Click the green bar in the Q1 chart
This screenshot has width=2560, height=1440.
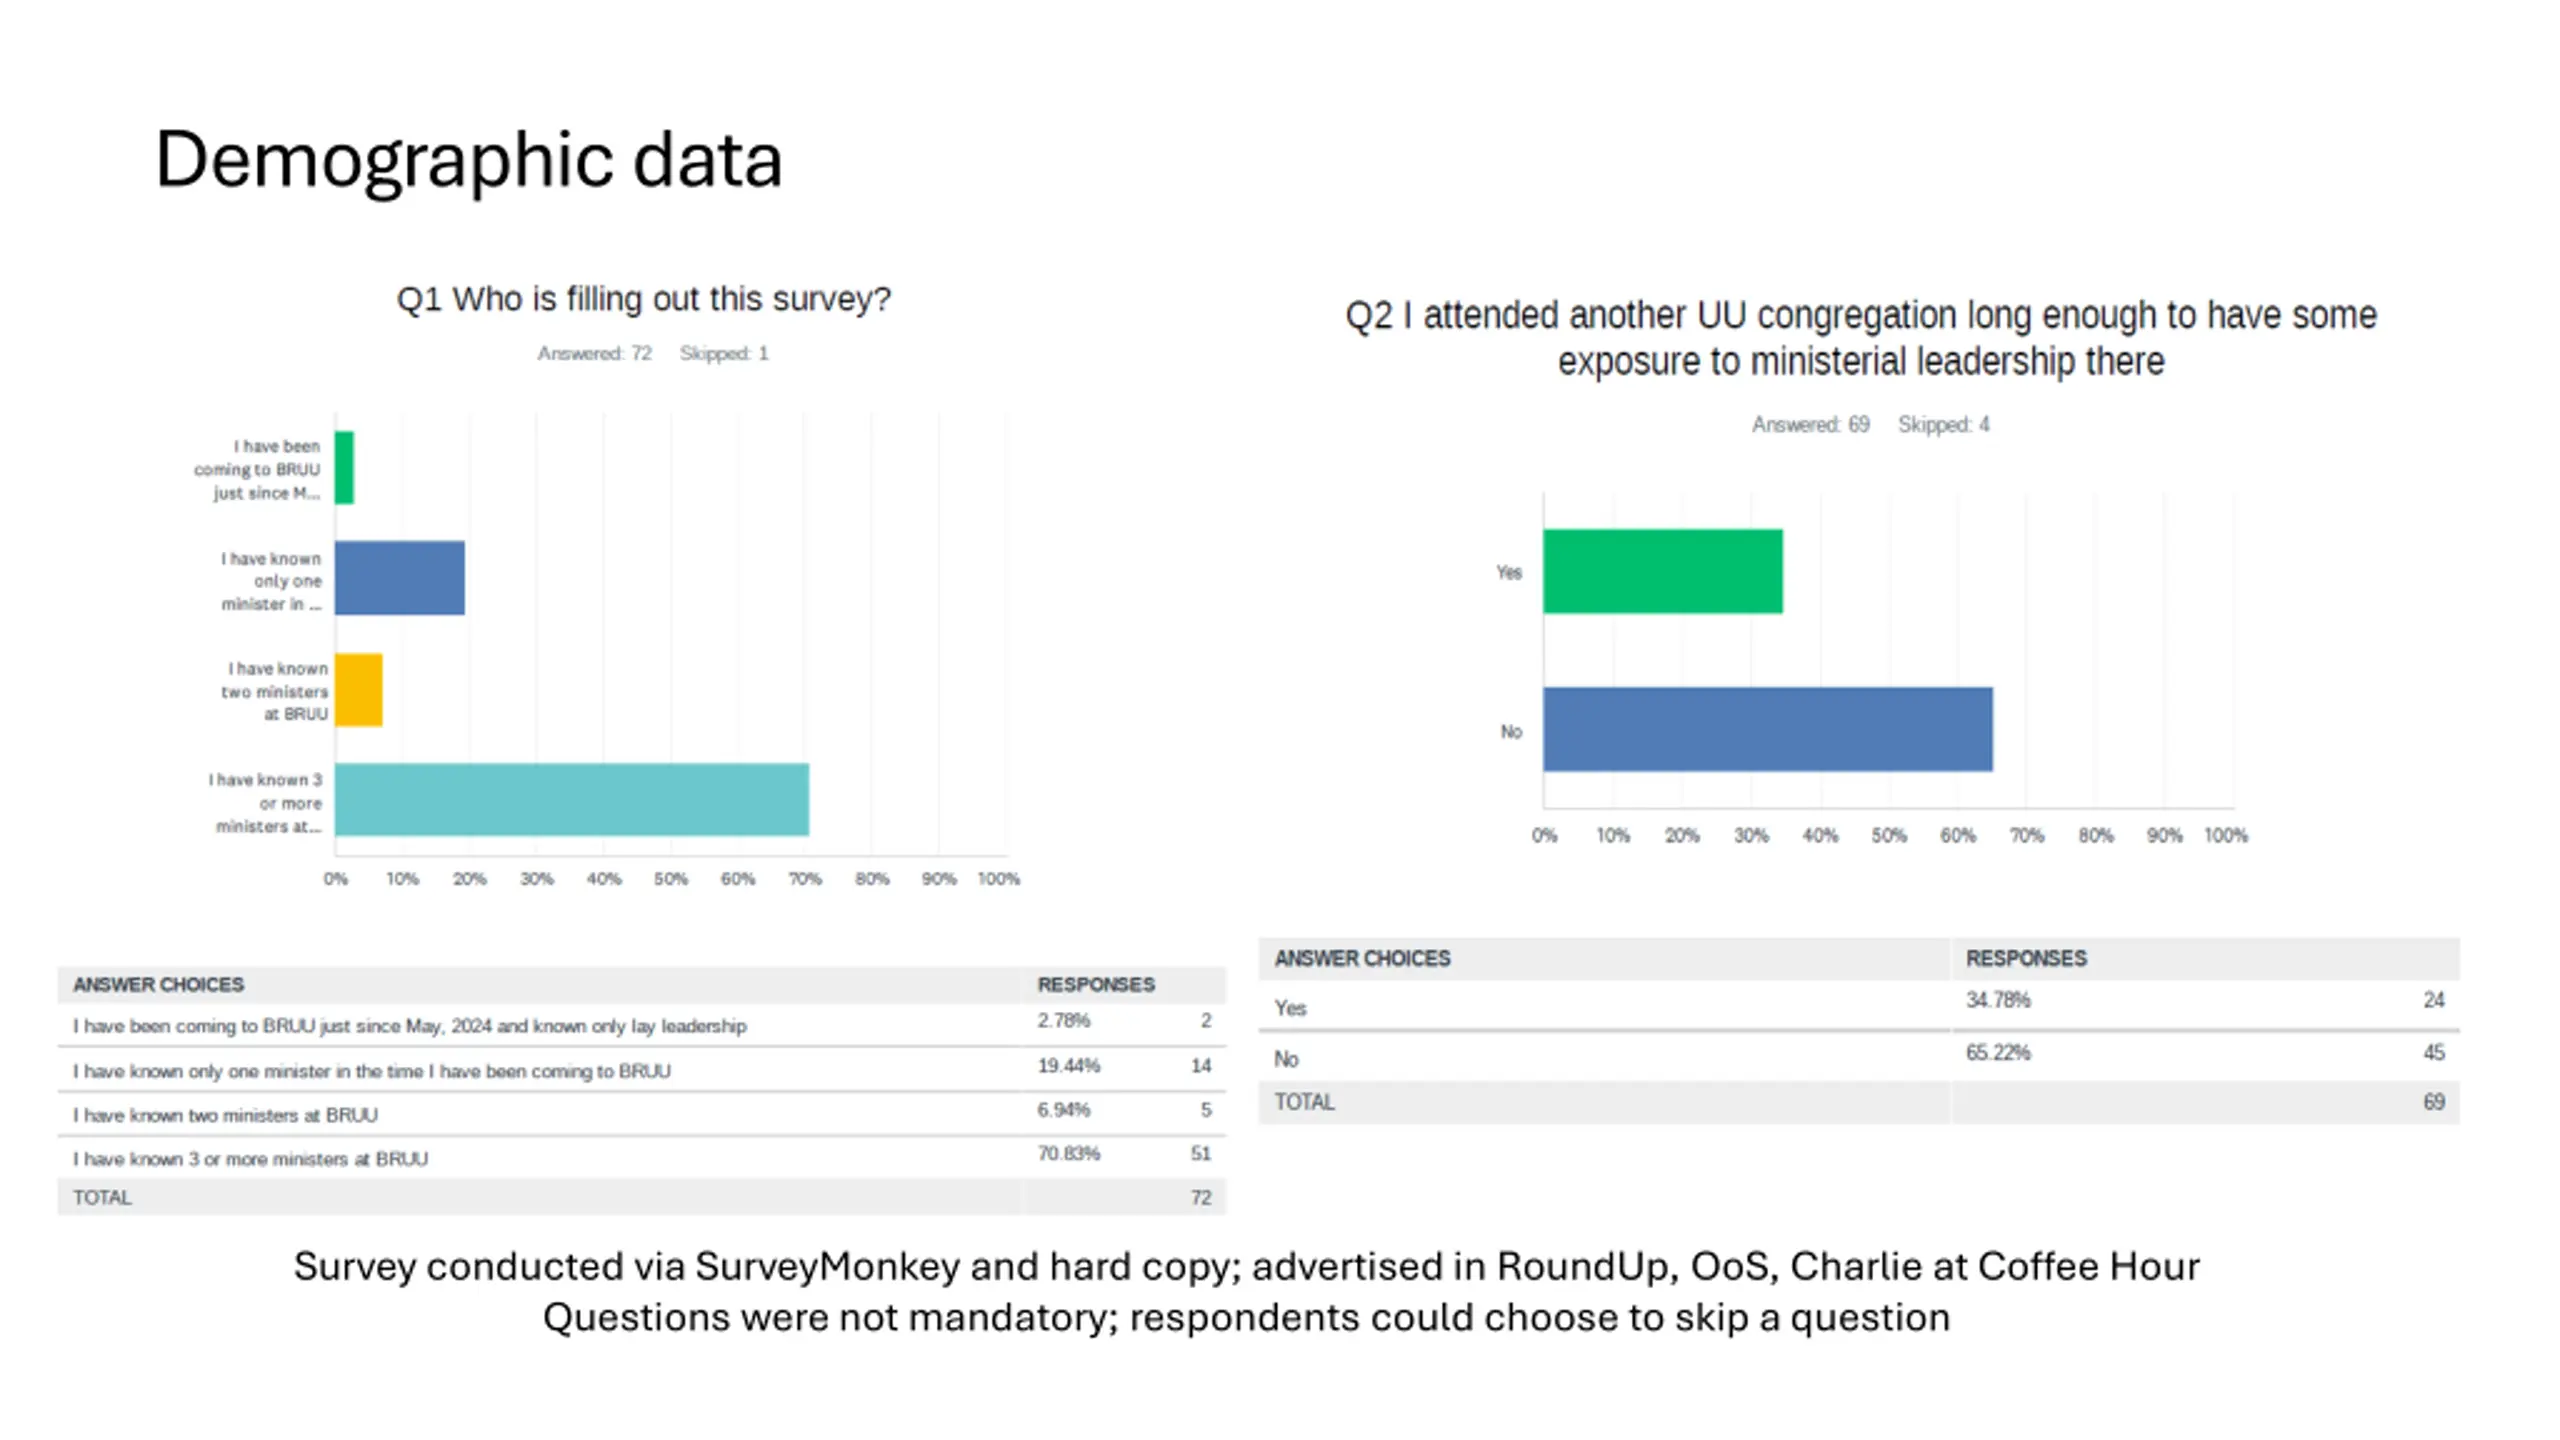(344, 468)
